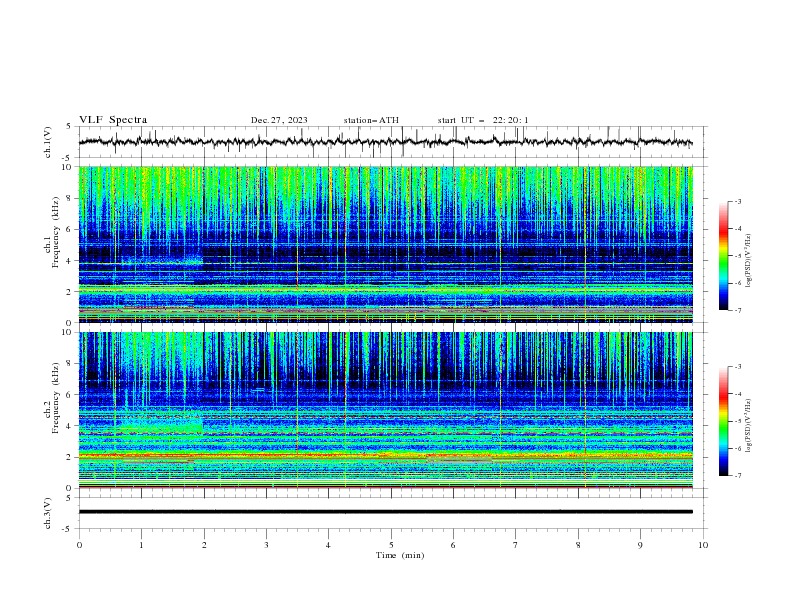792x612 pixels.
Task: Click the ch.1 spectrogram color bar
Action: (724, 256)
